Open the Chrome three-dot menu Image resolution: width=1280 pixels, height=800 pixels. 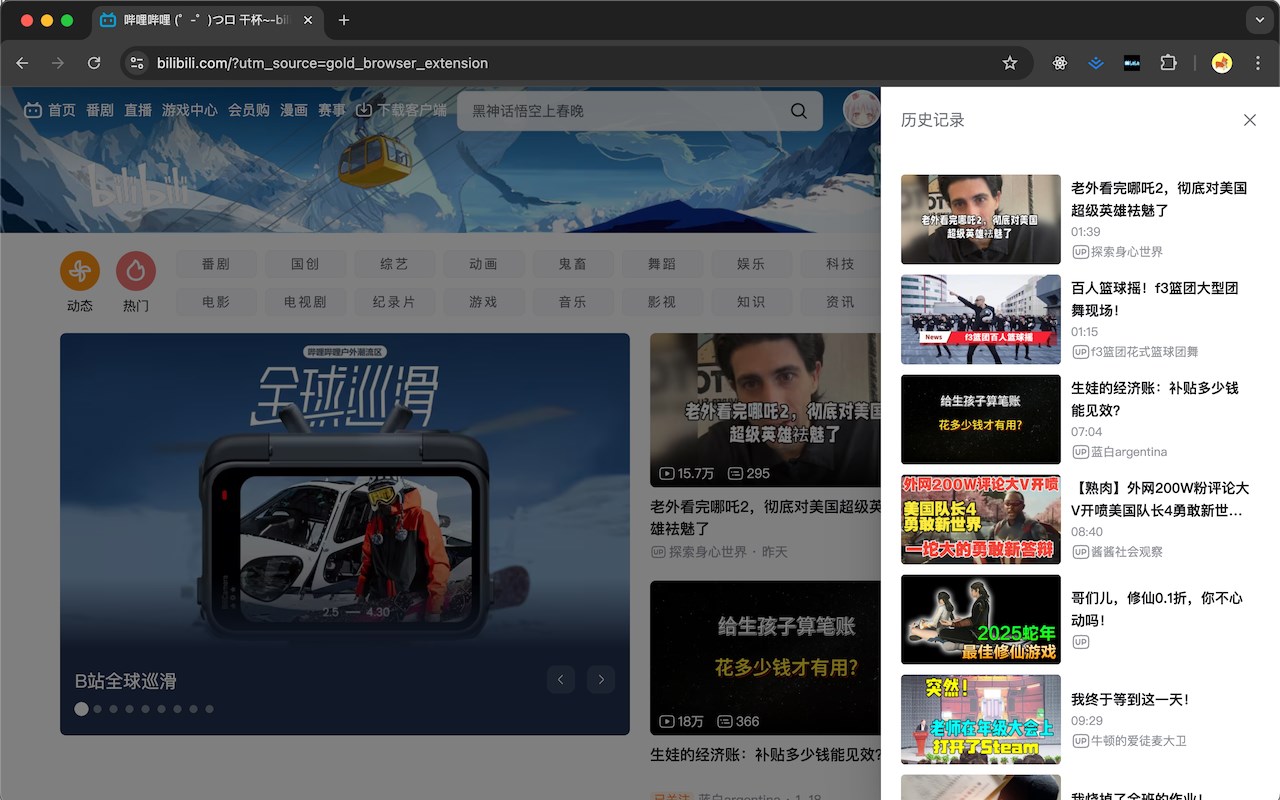click(x=1257, y=63)
